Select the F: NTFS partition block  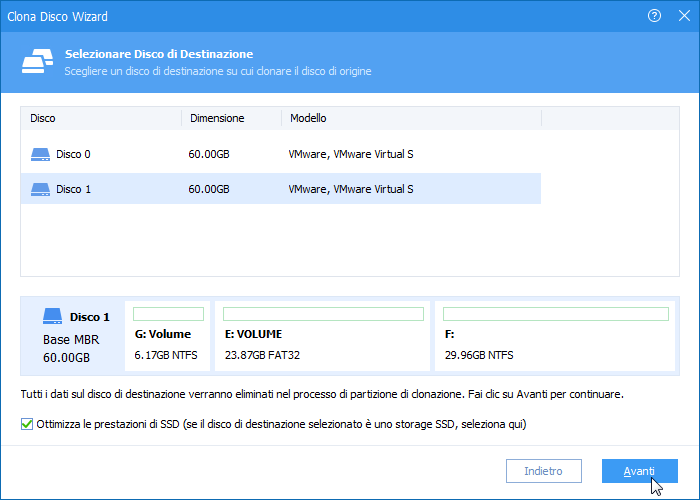click(x=555, y=343)
